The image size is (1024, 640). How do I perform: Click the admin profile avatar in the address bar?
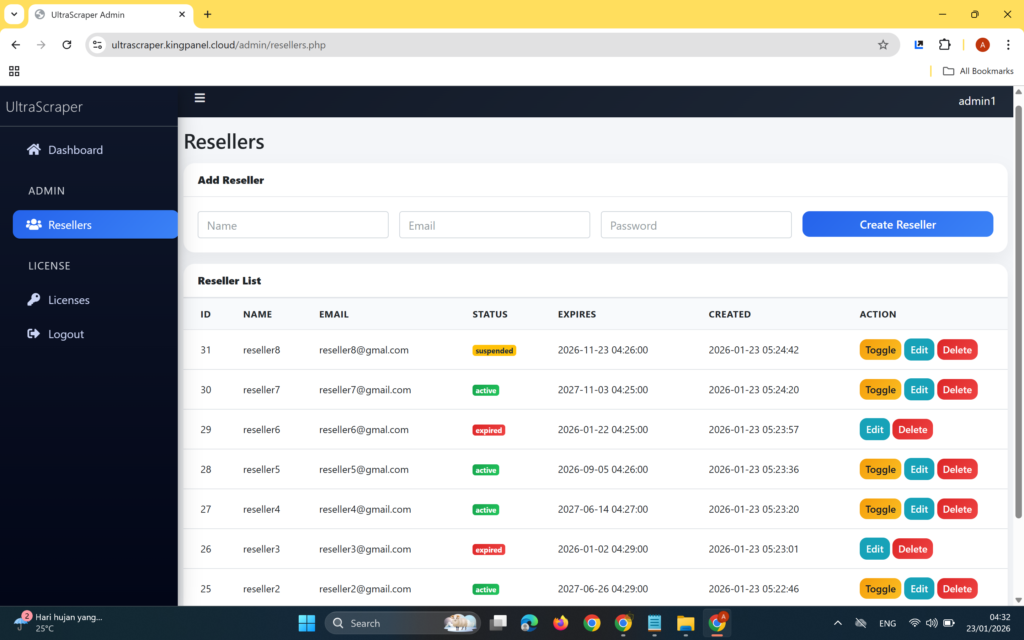click(x=981, y=44)
